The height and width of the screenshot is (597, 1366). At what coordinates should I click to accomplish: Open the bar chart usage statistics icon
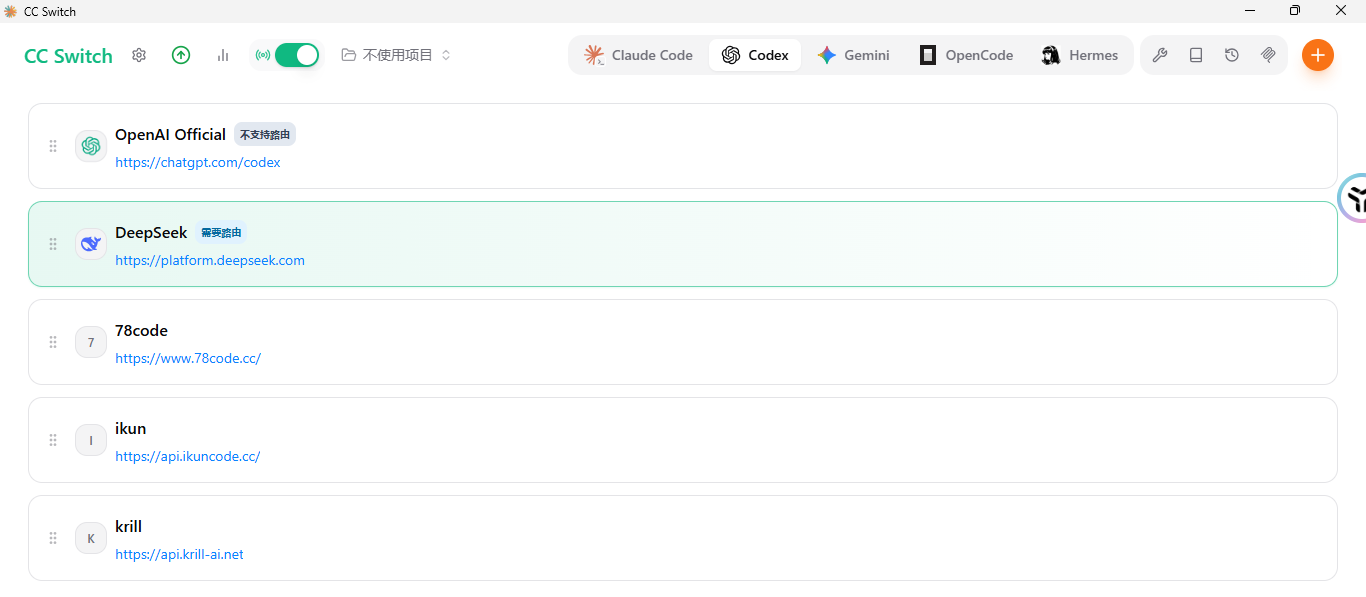[x=223, y=55]
